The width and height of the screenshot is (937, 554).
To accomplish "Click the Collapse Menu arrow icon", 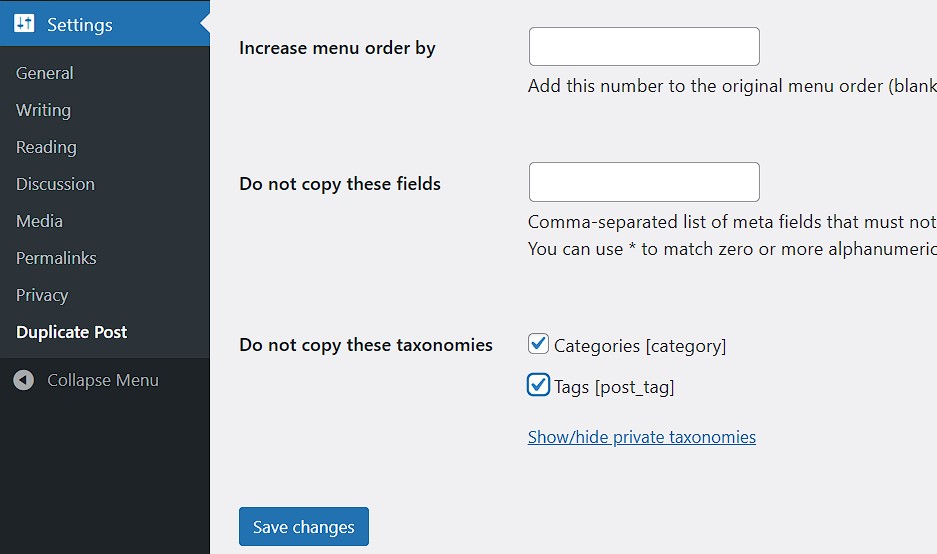I will pyautogui.click(x=26, y=380).
